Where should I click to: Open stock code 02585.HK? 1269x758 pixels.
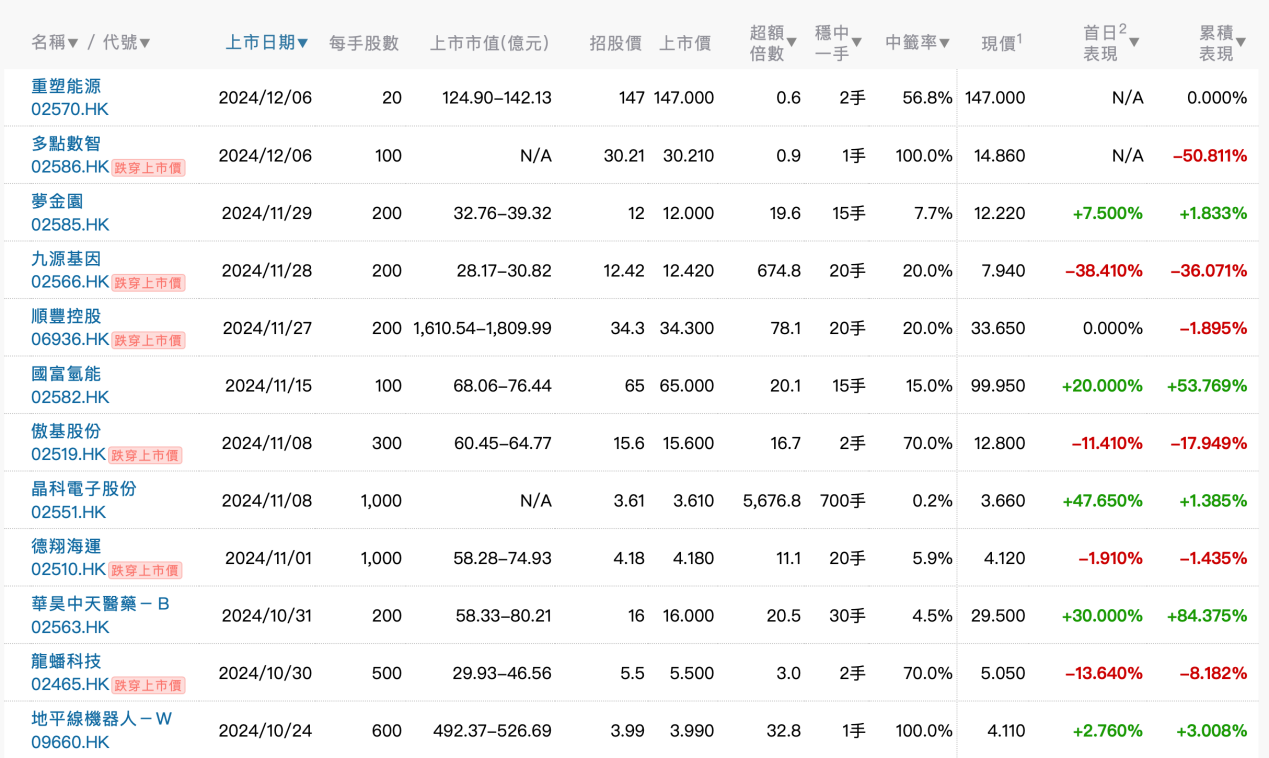[70, 224]
